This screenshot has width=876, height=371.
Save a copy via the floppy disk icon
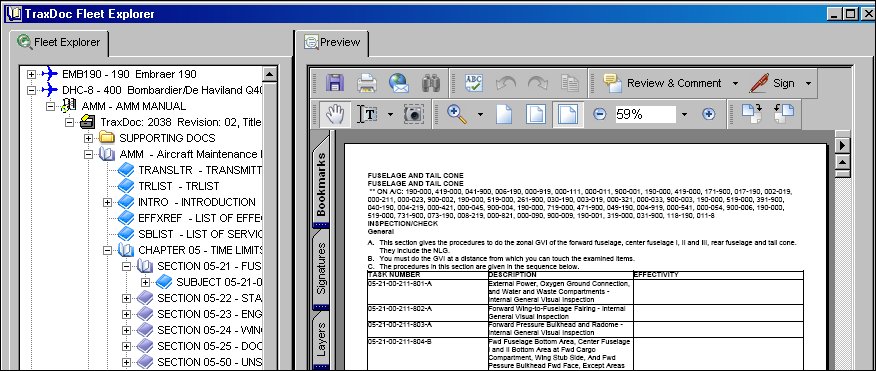[335, 83]
